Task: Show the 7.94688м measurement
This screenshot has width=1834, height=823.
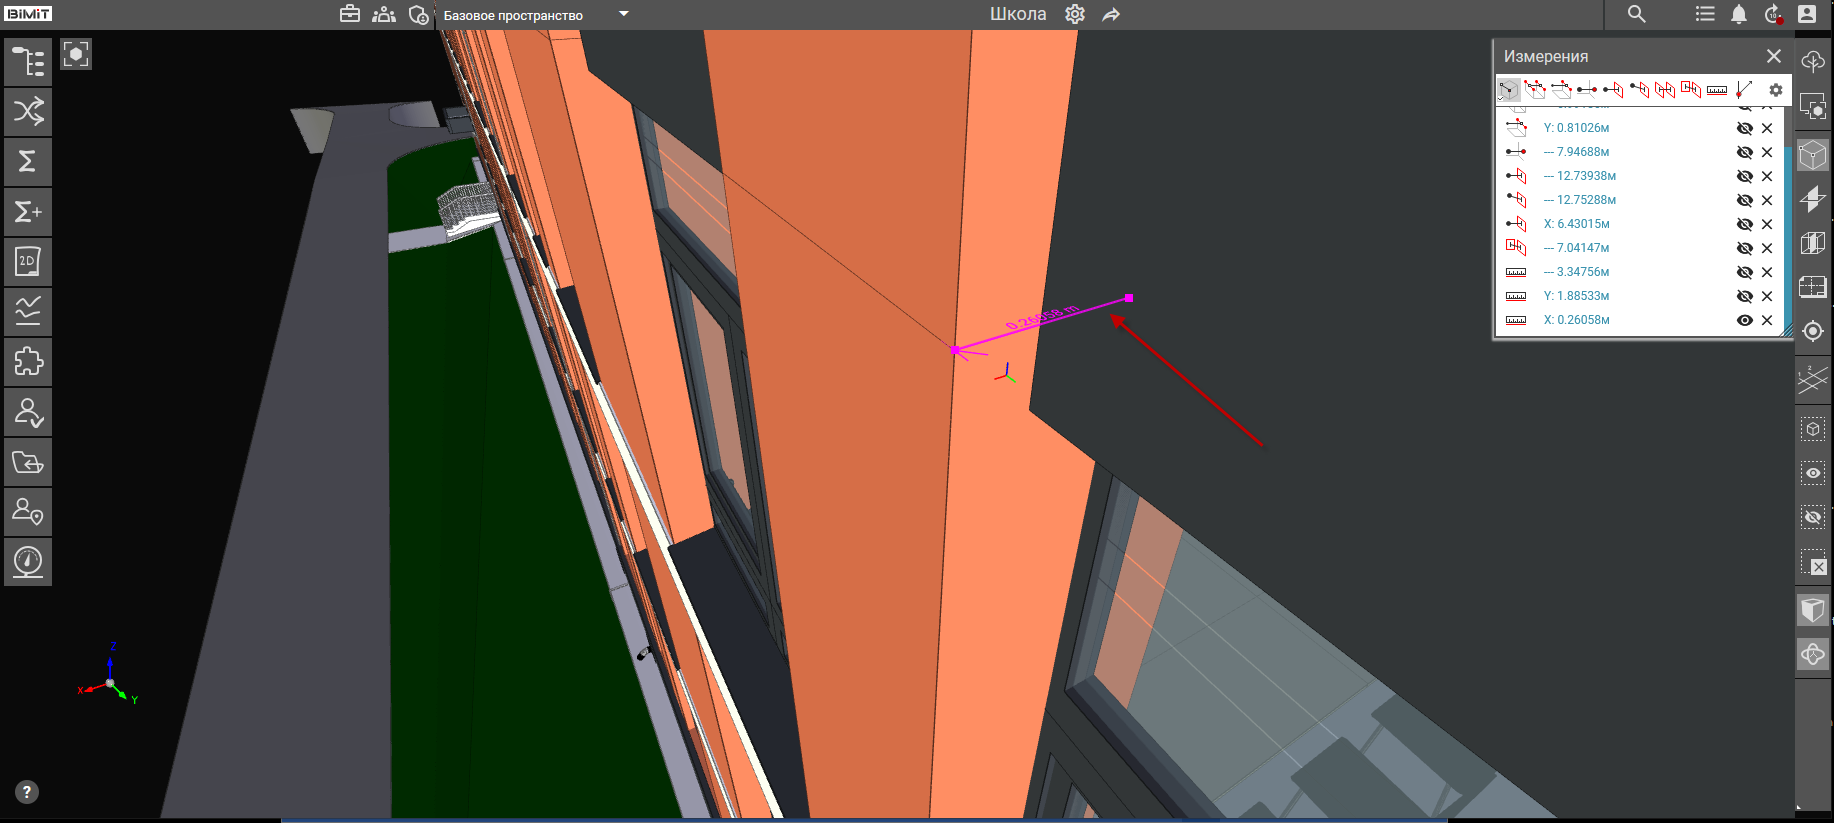Action: [x=1744, y=152]
